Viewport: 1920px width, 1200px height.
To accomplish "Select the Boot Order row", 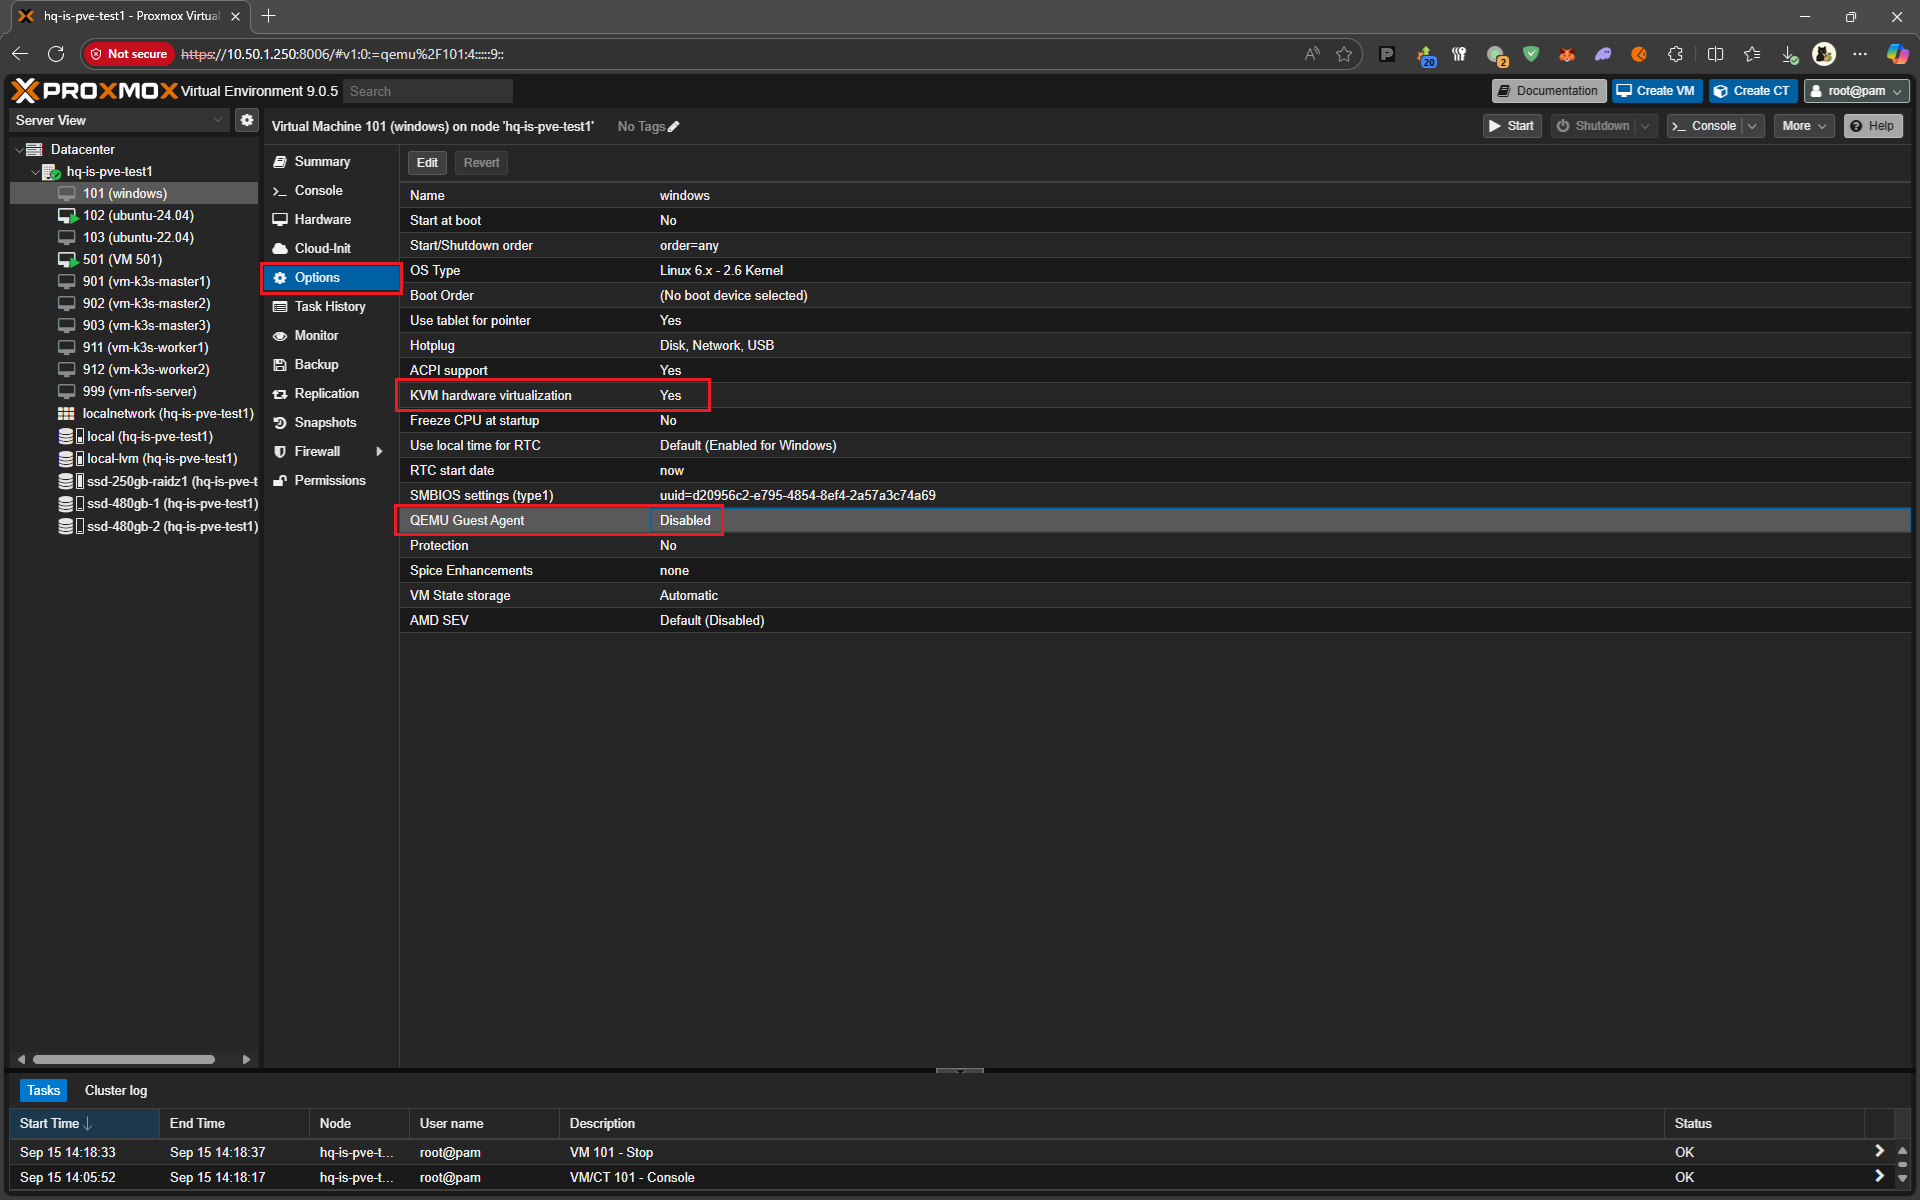I will [x=1155, y=295].
